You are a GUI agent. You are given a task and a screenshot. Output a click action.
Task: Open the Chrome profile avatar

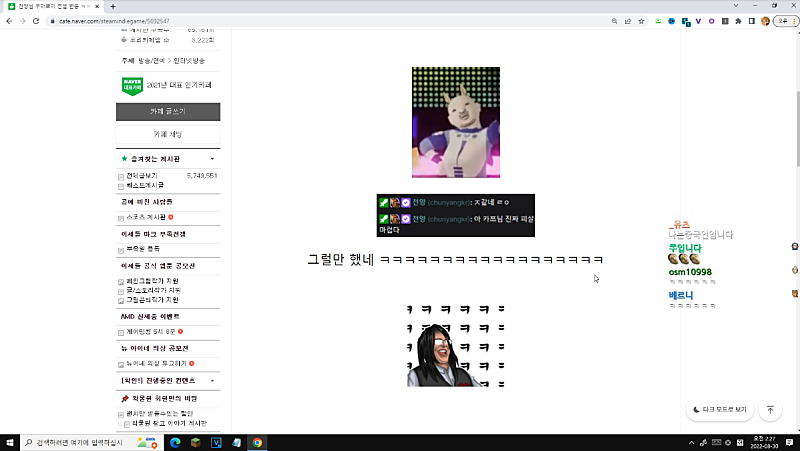pyautogui.click(x=765, y=21)
